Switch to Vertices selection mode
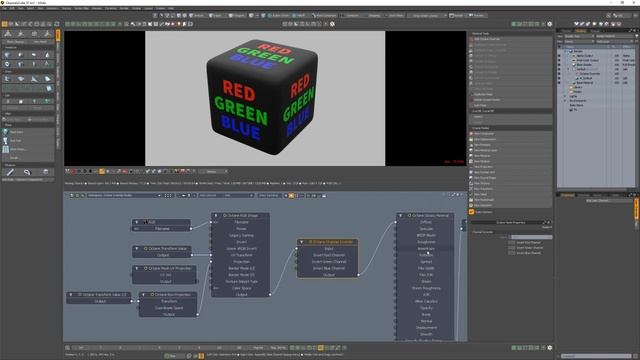Image resolution: width=640 pixels, height=360 pixels. 198,16
